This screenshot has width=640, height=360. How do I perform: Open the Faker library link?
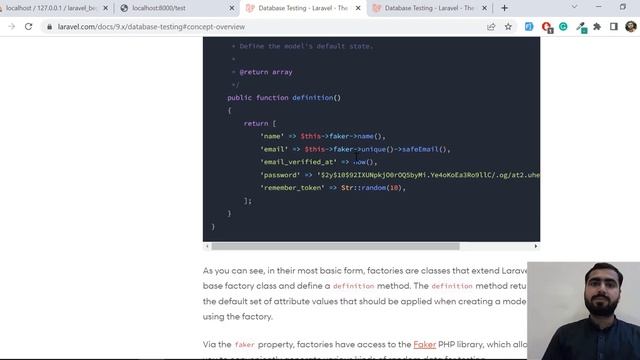424,344
